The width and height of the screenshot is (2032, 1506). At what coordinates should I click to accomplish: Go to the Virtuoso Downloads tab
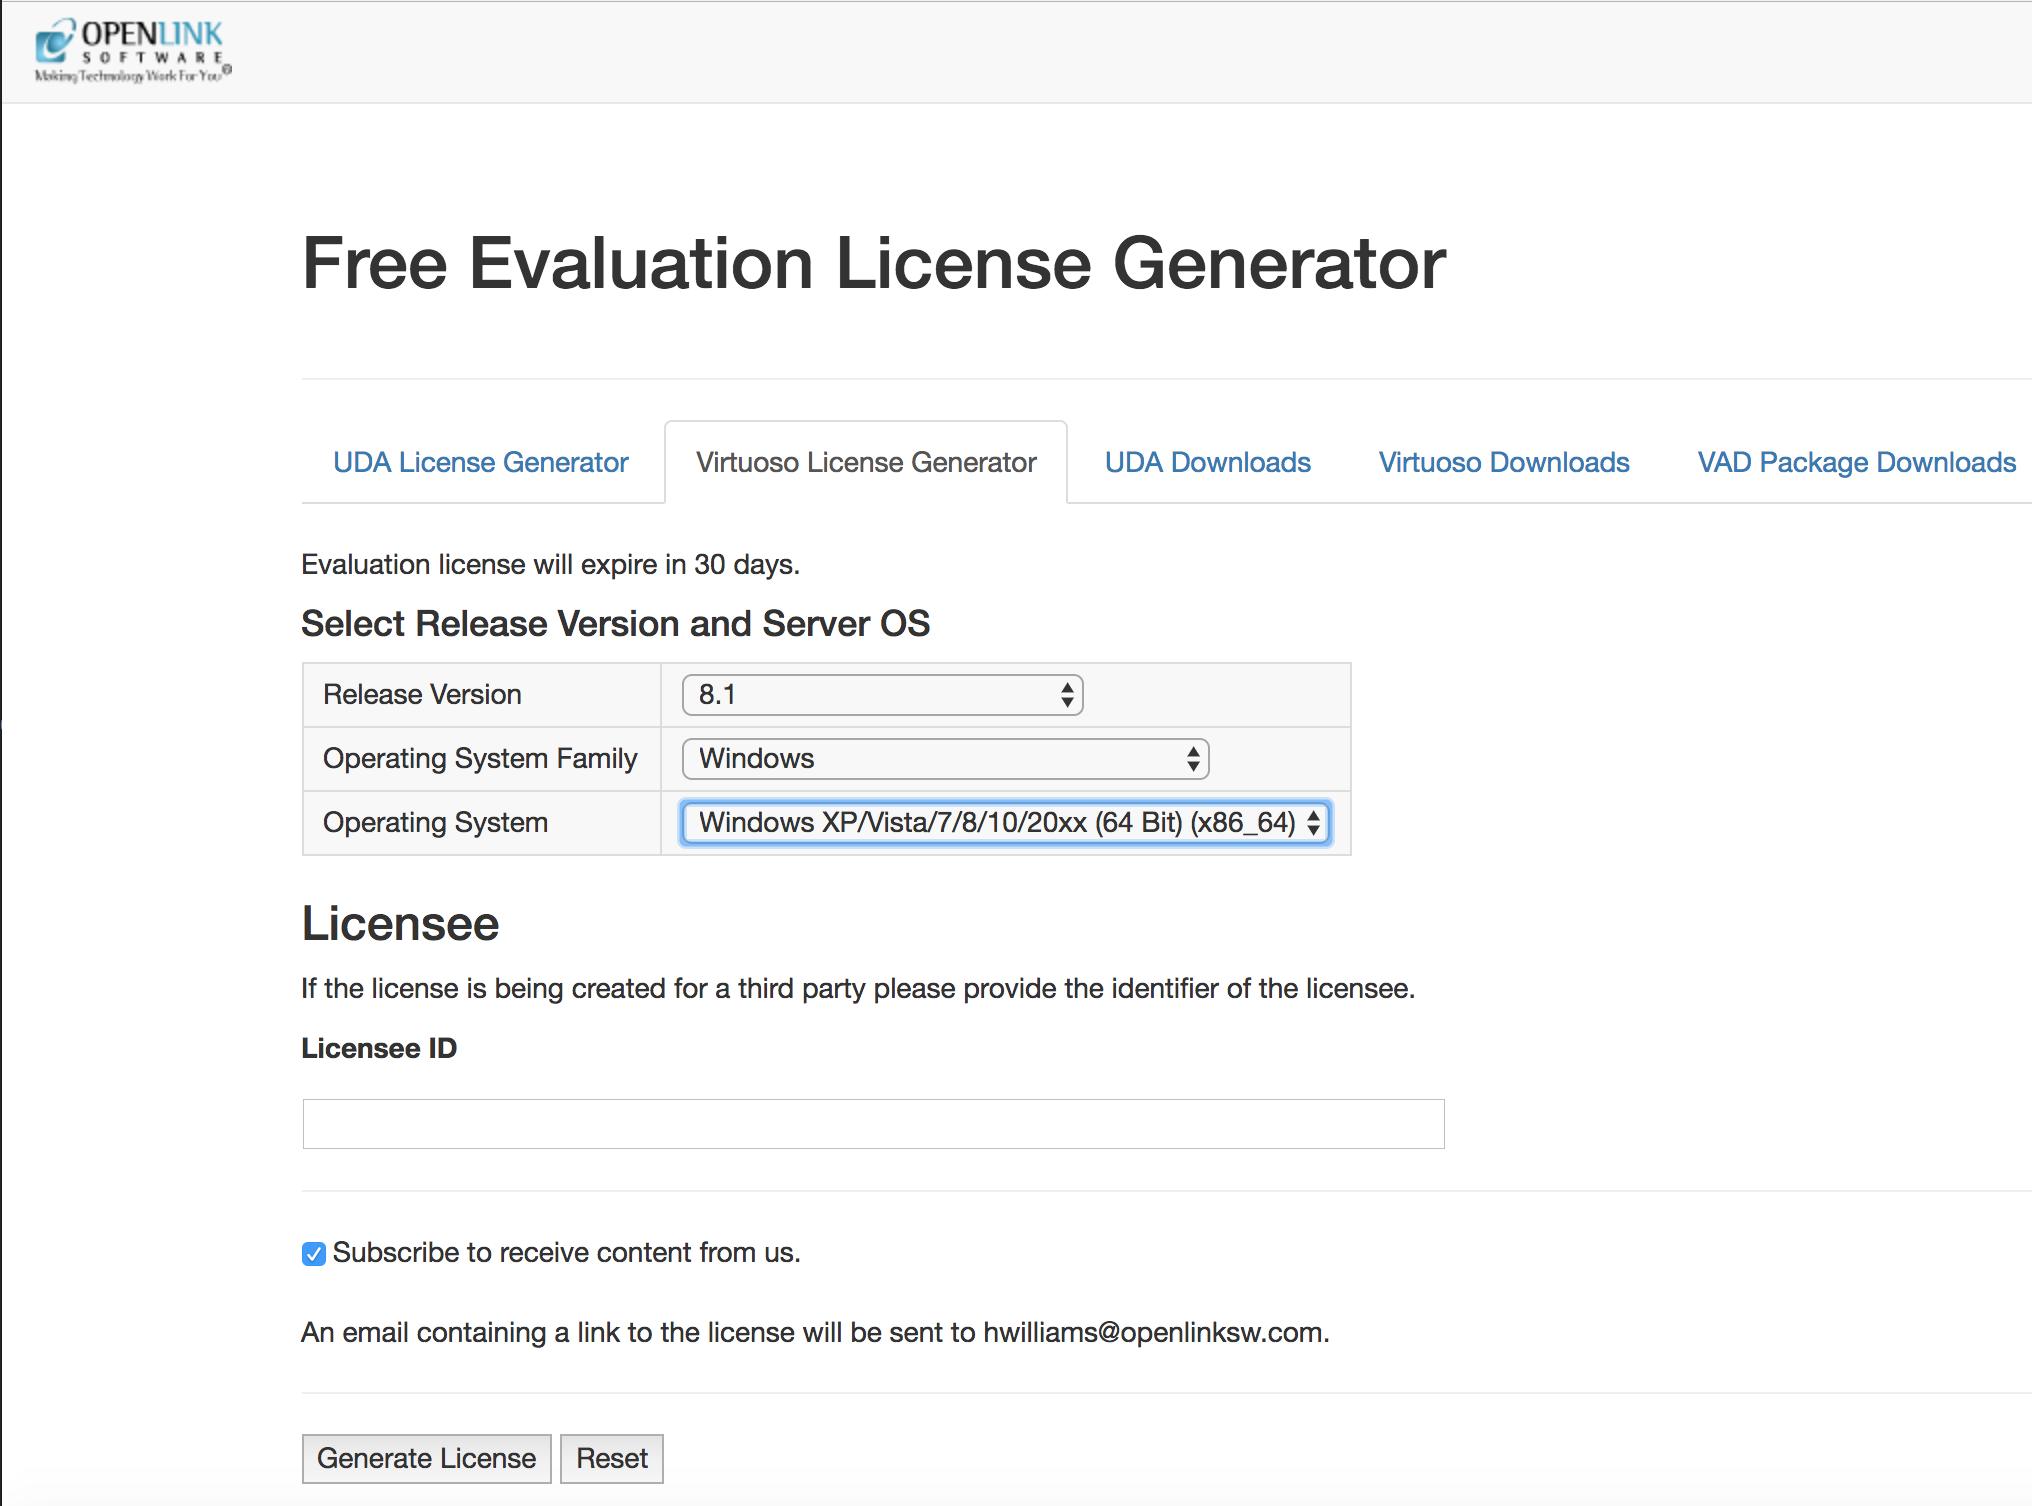pos(1504,462)
